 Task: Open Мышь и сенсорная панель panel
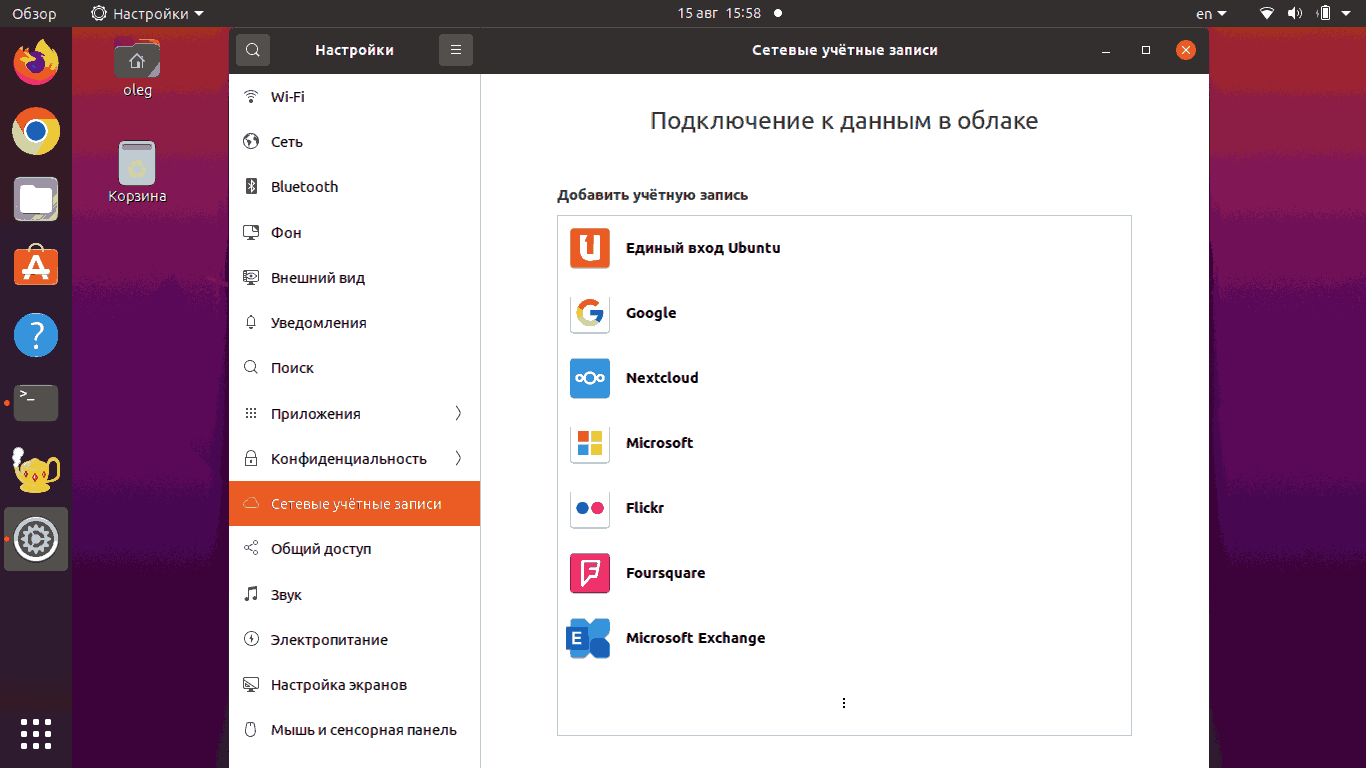pyautogui.click(x=354, y=730)
